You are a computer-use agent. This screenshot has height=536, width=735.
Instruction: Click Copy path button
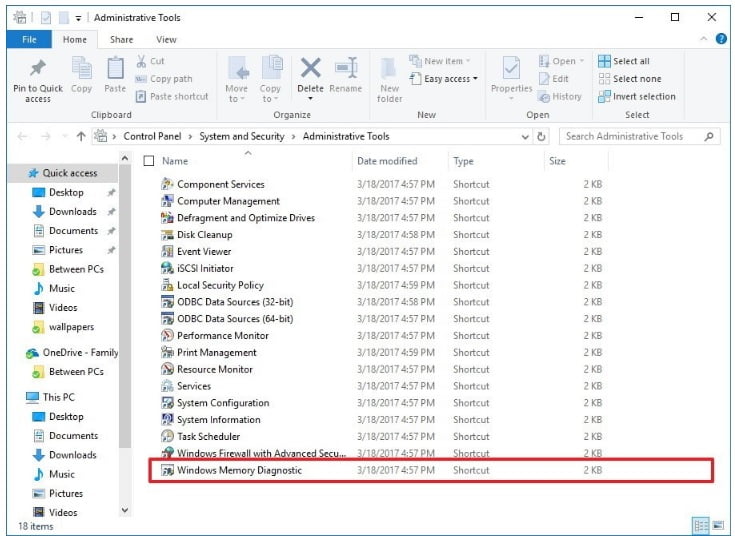(164, 79)
